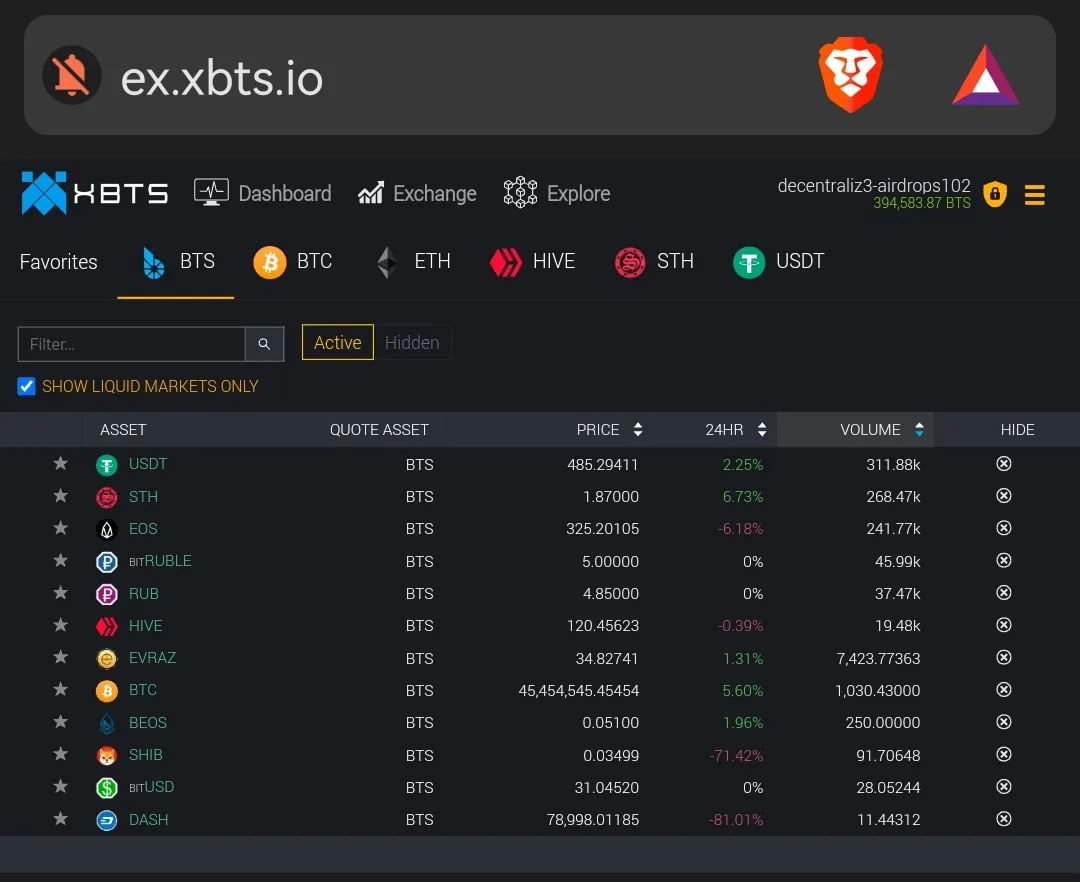Hide the STH market row
Image resolution: width=1080 pixels, height=882 pixels.
[x=1004, y=496]
